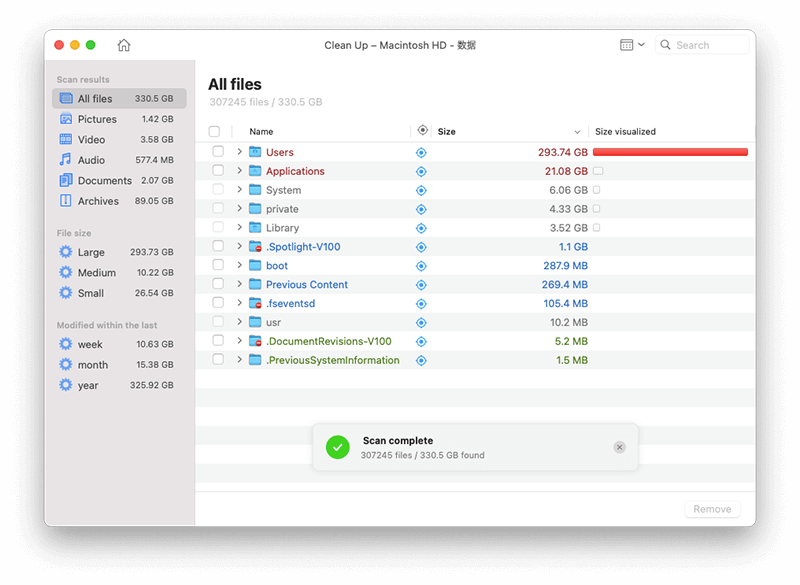This screenshot has height=585, width=800.
Task: Click the target icon in Previous Content row
Action: 421,285
